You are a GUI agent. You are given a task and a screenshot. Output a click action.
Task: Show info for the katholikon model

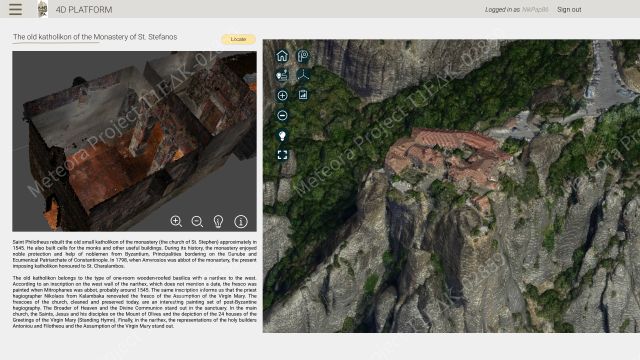[241, 221]
